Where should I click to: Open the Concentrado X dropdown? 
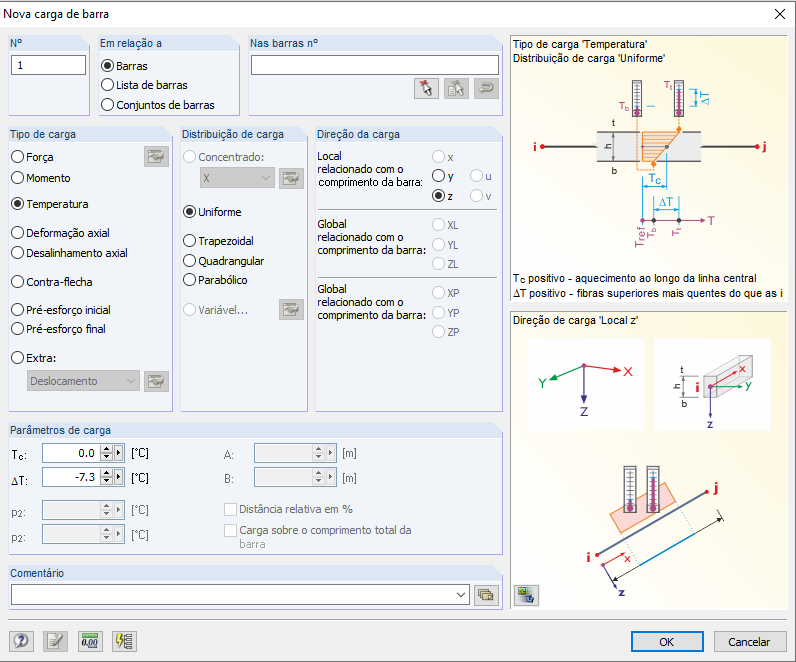click(237, 178)
